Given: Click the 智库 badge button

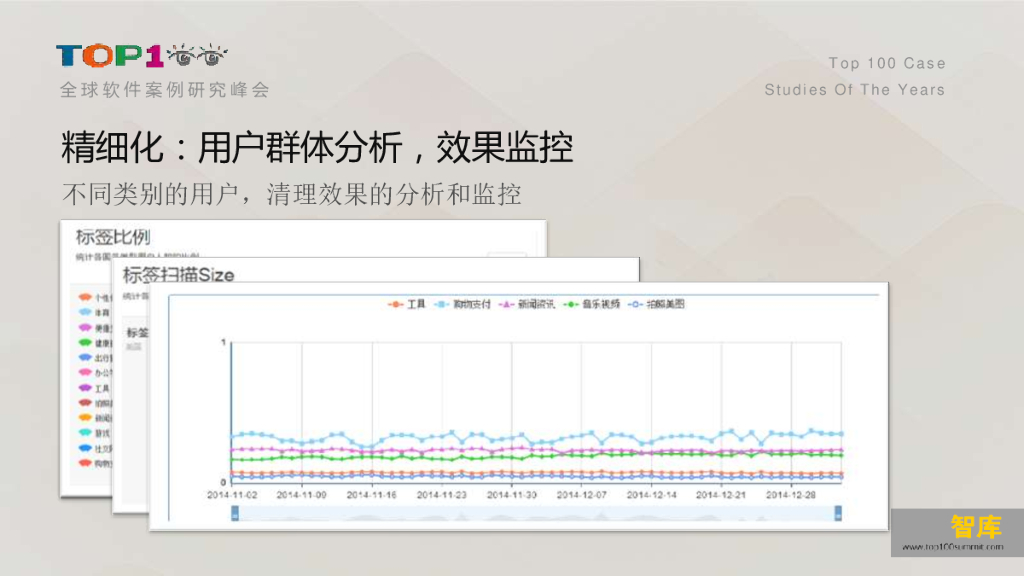Looking at the screenshot, I should coord(975,527).
